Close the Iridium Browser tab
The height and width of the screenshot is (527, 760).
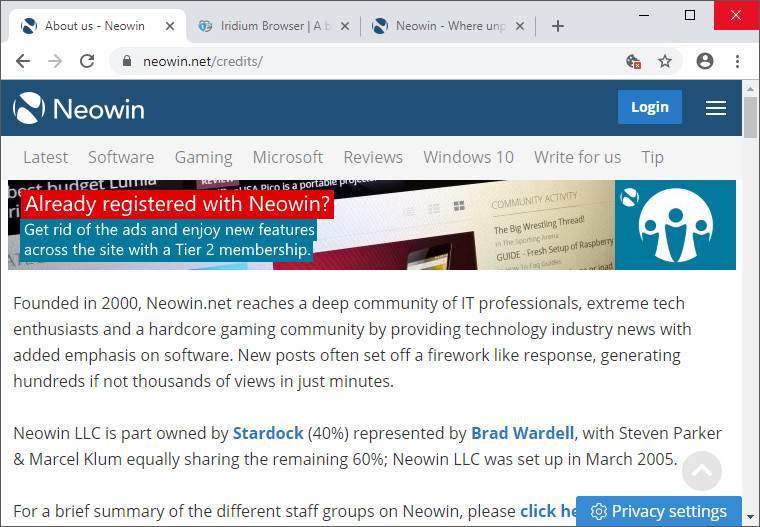tap(345, 26)
